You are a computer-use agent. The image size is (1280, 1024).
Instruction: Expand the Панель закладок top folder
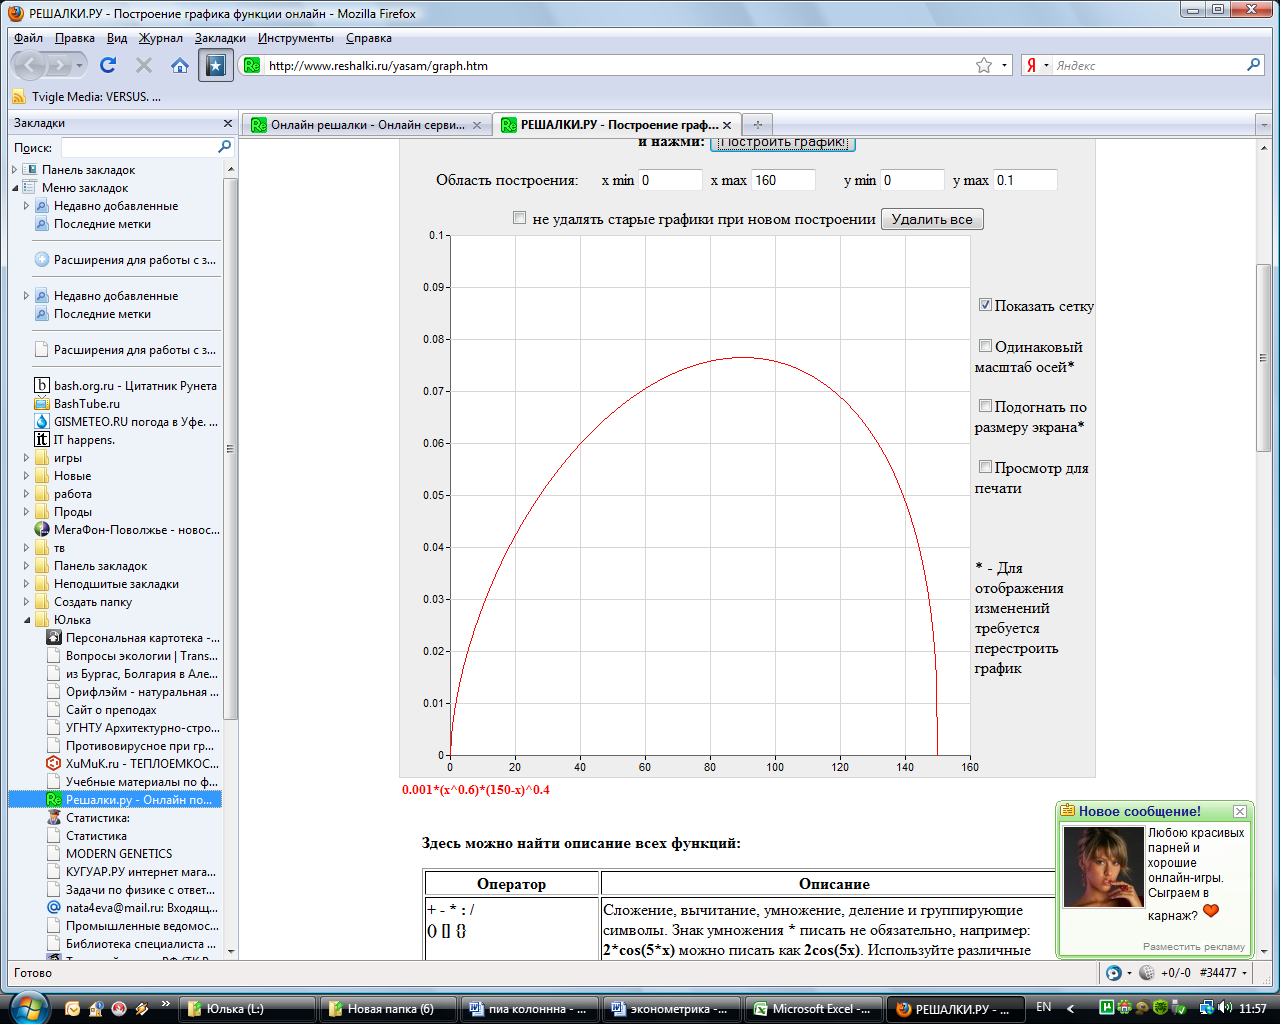tap(14, 170)
